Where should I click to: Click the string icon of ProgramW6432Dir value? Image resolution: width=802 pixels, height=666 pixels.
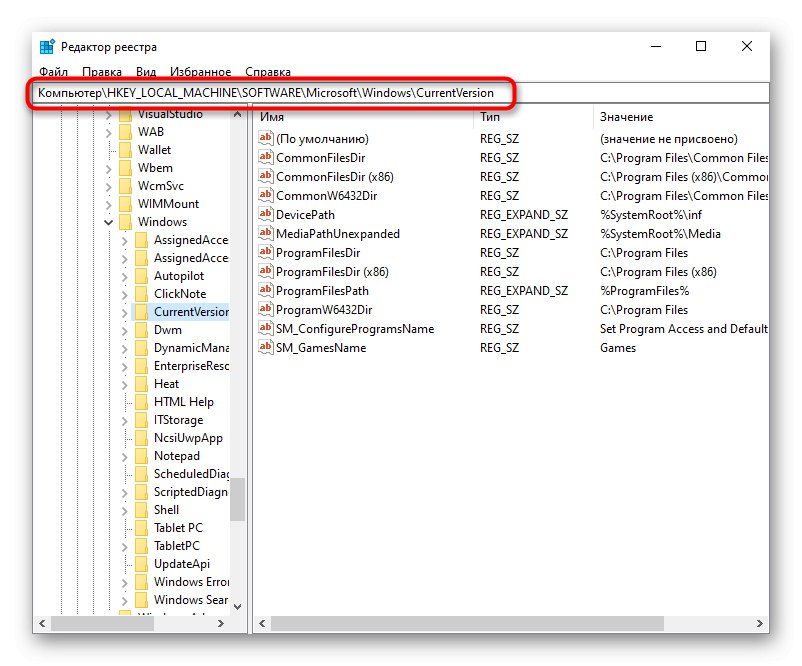click(265, 308)
